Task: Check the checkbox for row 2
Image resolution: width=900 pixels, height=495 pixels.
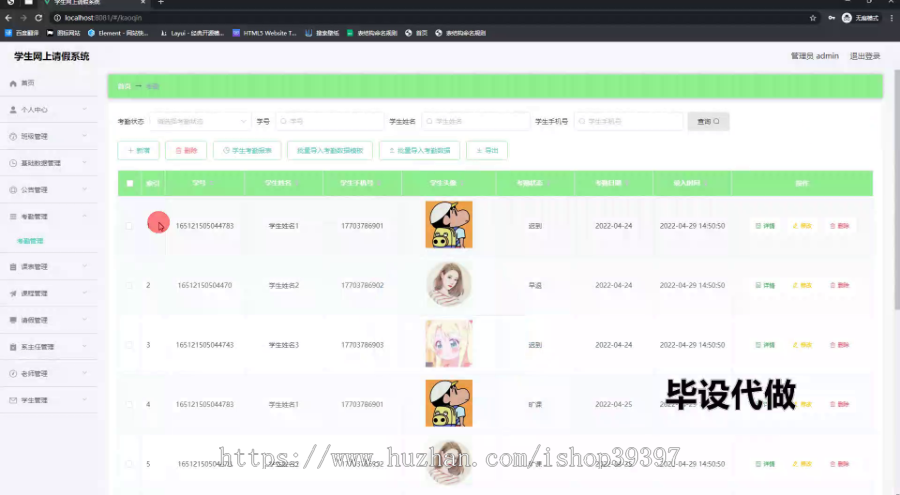Action: tap(129, 285)
